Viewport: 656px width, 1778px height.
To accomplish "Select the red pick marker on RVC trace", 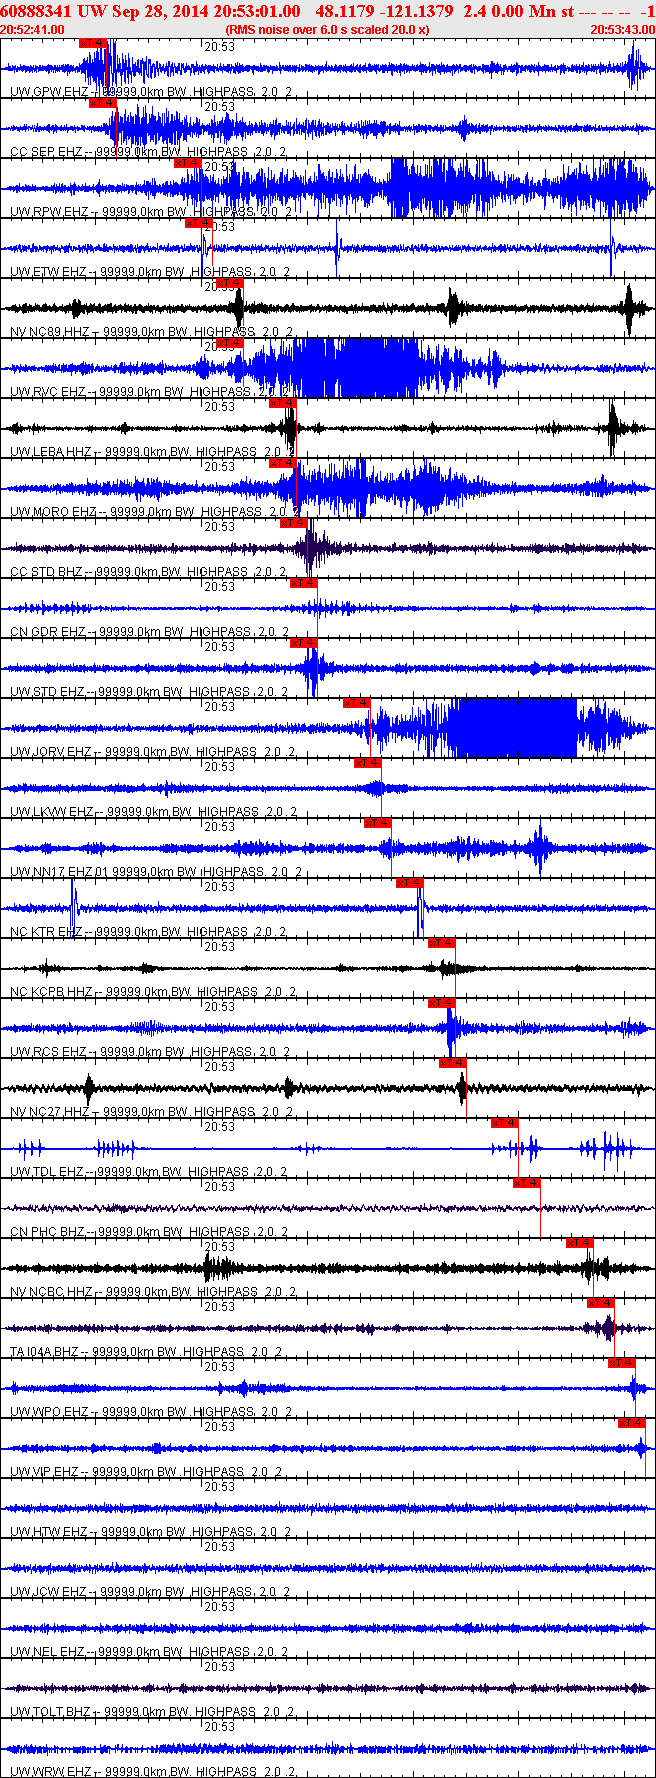I will (x=229, y=343).
